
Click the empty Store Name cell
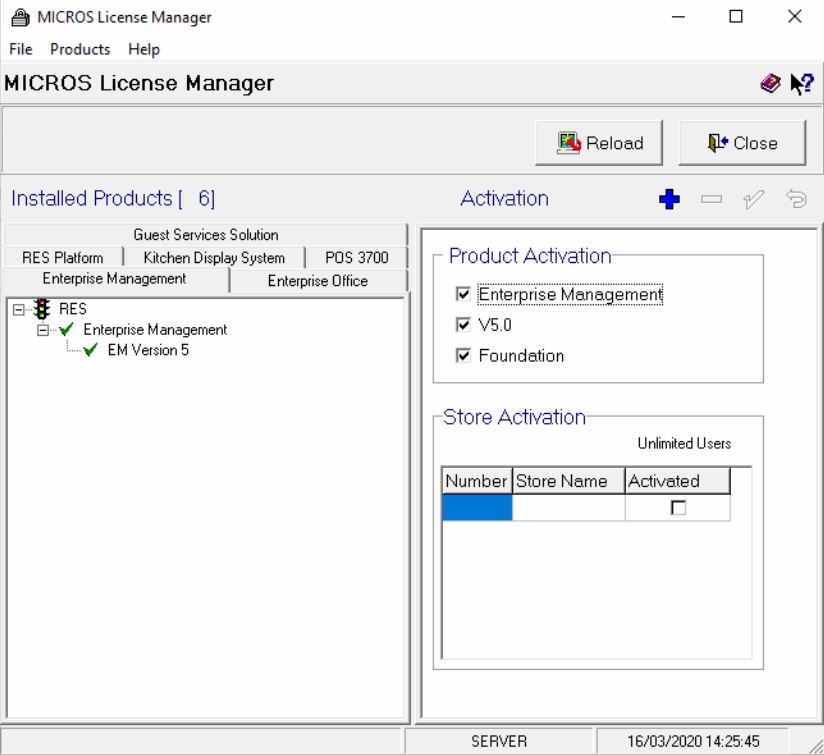click(569, 508)
